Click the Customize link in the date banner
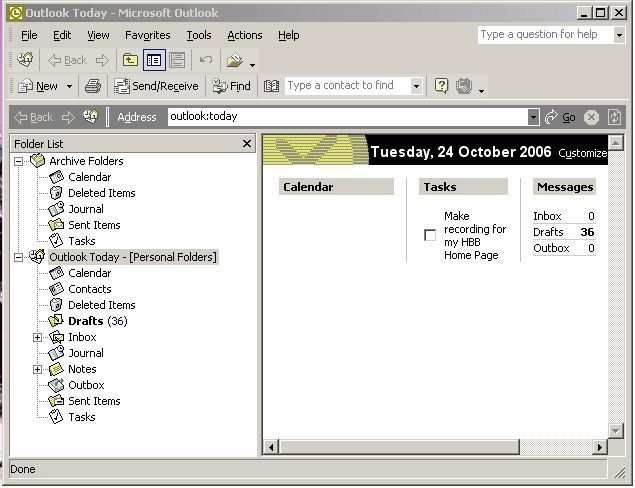 click(x=582, y=153)
